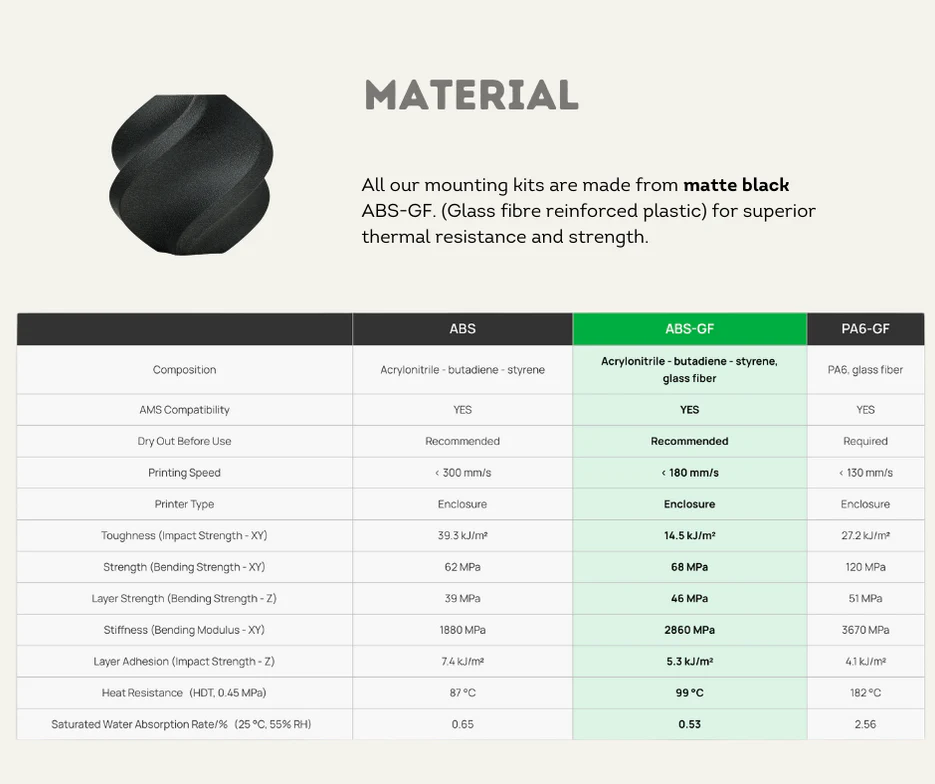Click the Printing Speed row label
Viewport: 935px width, 784px height.
click(x=184, y=473)
